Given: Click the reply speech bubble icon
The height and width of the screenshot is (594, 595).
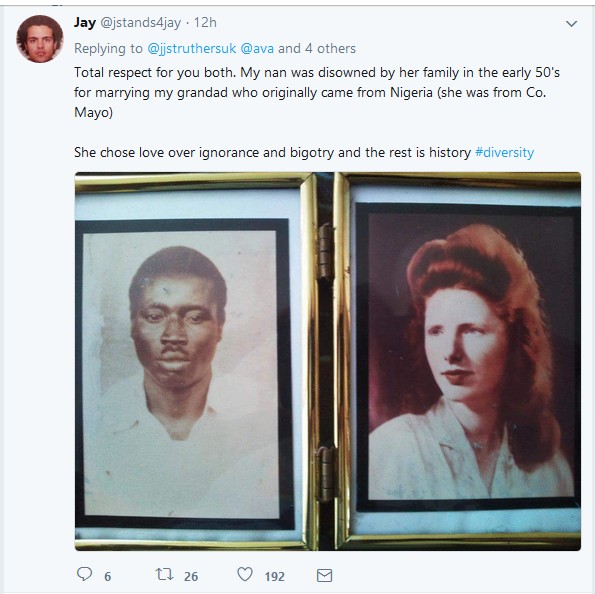Looking at the screenshot, I should pos(84,574).
